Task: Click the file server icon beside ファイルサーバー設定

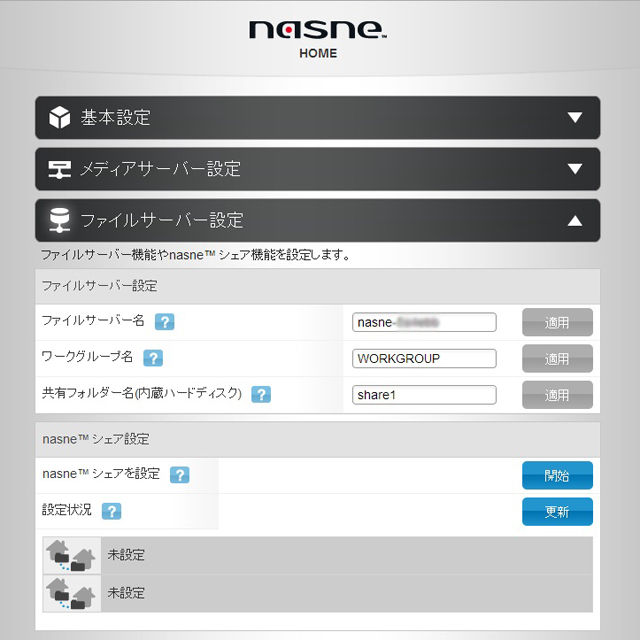Action: (x=60, y=220)
